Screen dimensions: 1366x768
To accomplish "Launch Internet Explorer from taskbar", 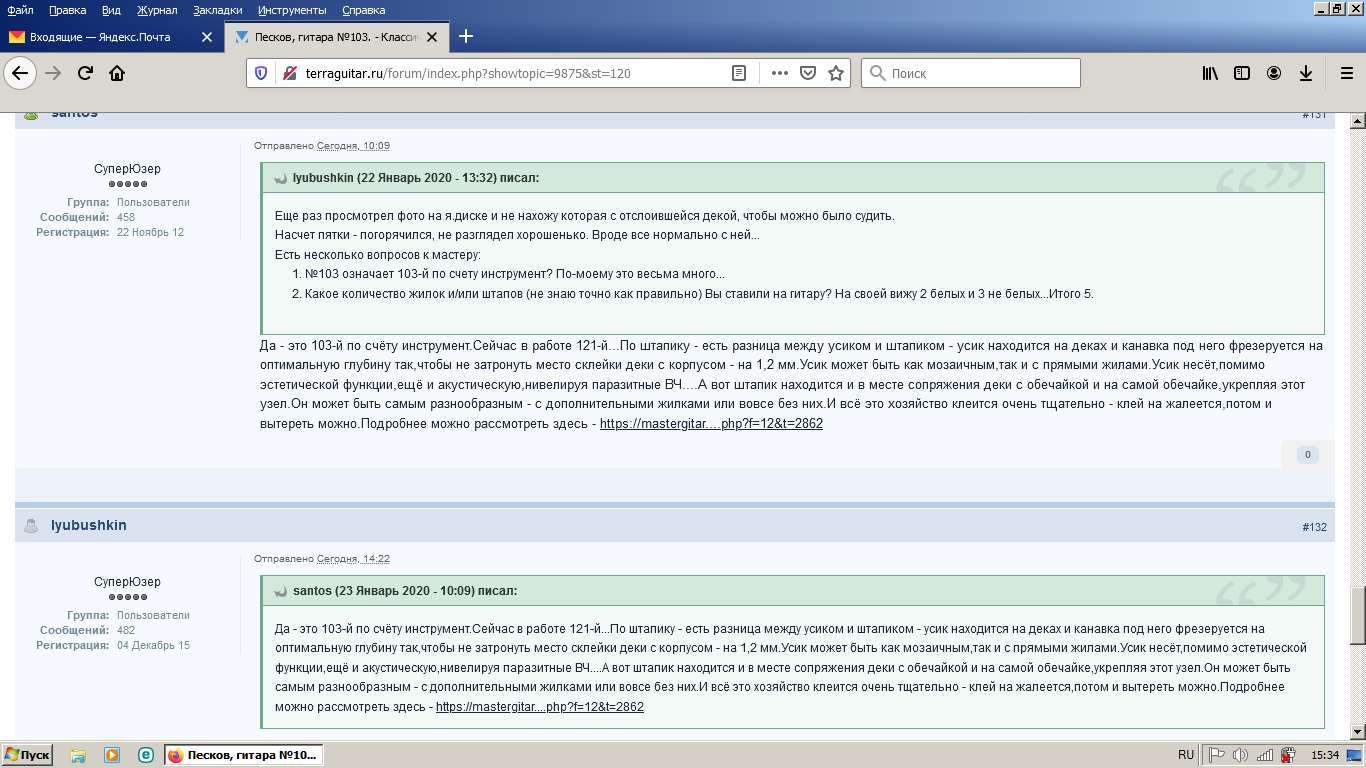I will [x=146, y=755].
